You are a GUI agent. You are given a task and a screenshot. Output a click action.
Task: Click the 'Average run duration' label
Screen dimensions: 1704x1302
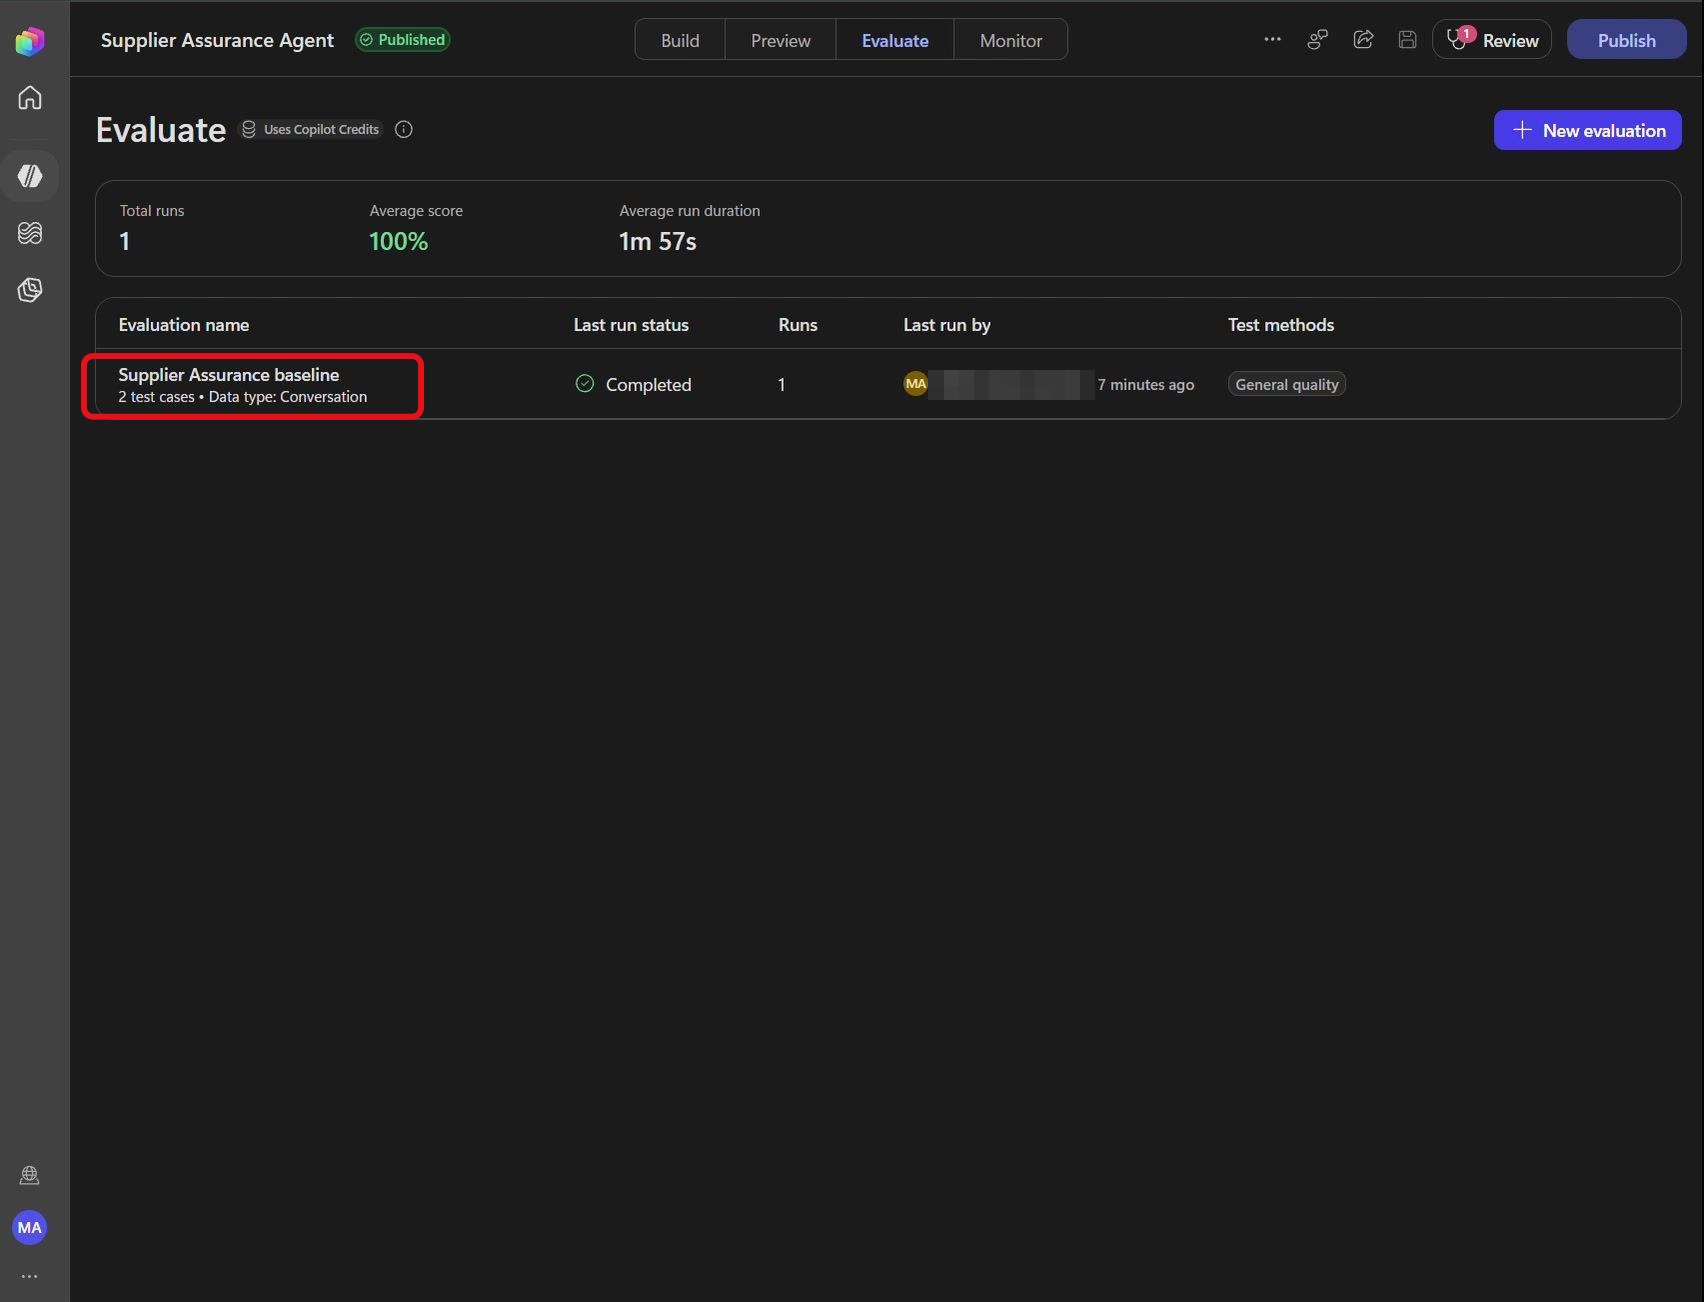(690, 211)
